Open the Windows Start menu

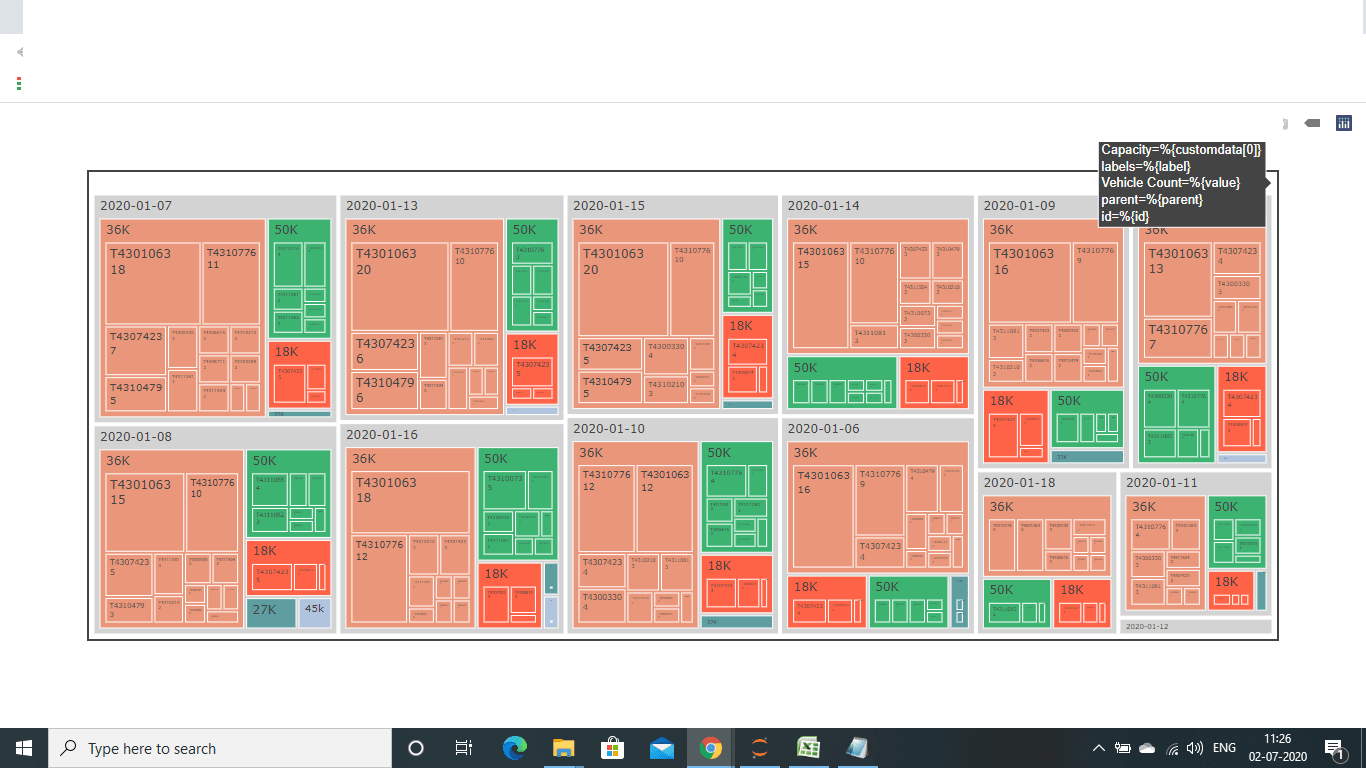(x=24, y=748)
